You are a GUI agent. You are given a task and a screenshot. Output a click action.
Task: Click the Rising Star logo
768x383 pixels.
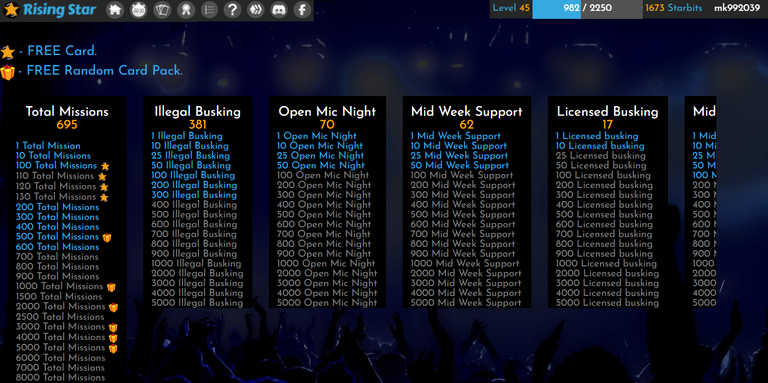click(x=49, y=9)
